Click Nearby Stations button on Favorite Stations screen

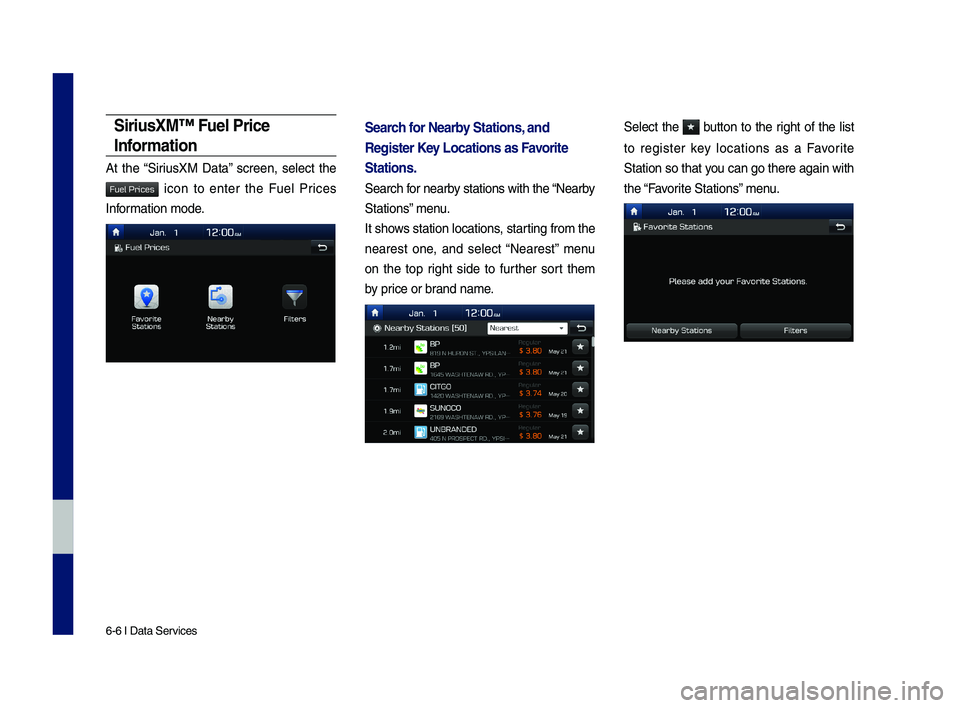click(682, 330)
